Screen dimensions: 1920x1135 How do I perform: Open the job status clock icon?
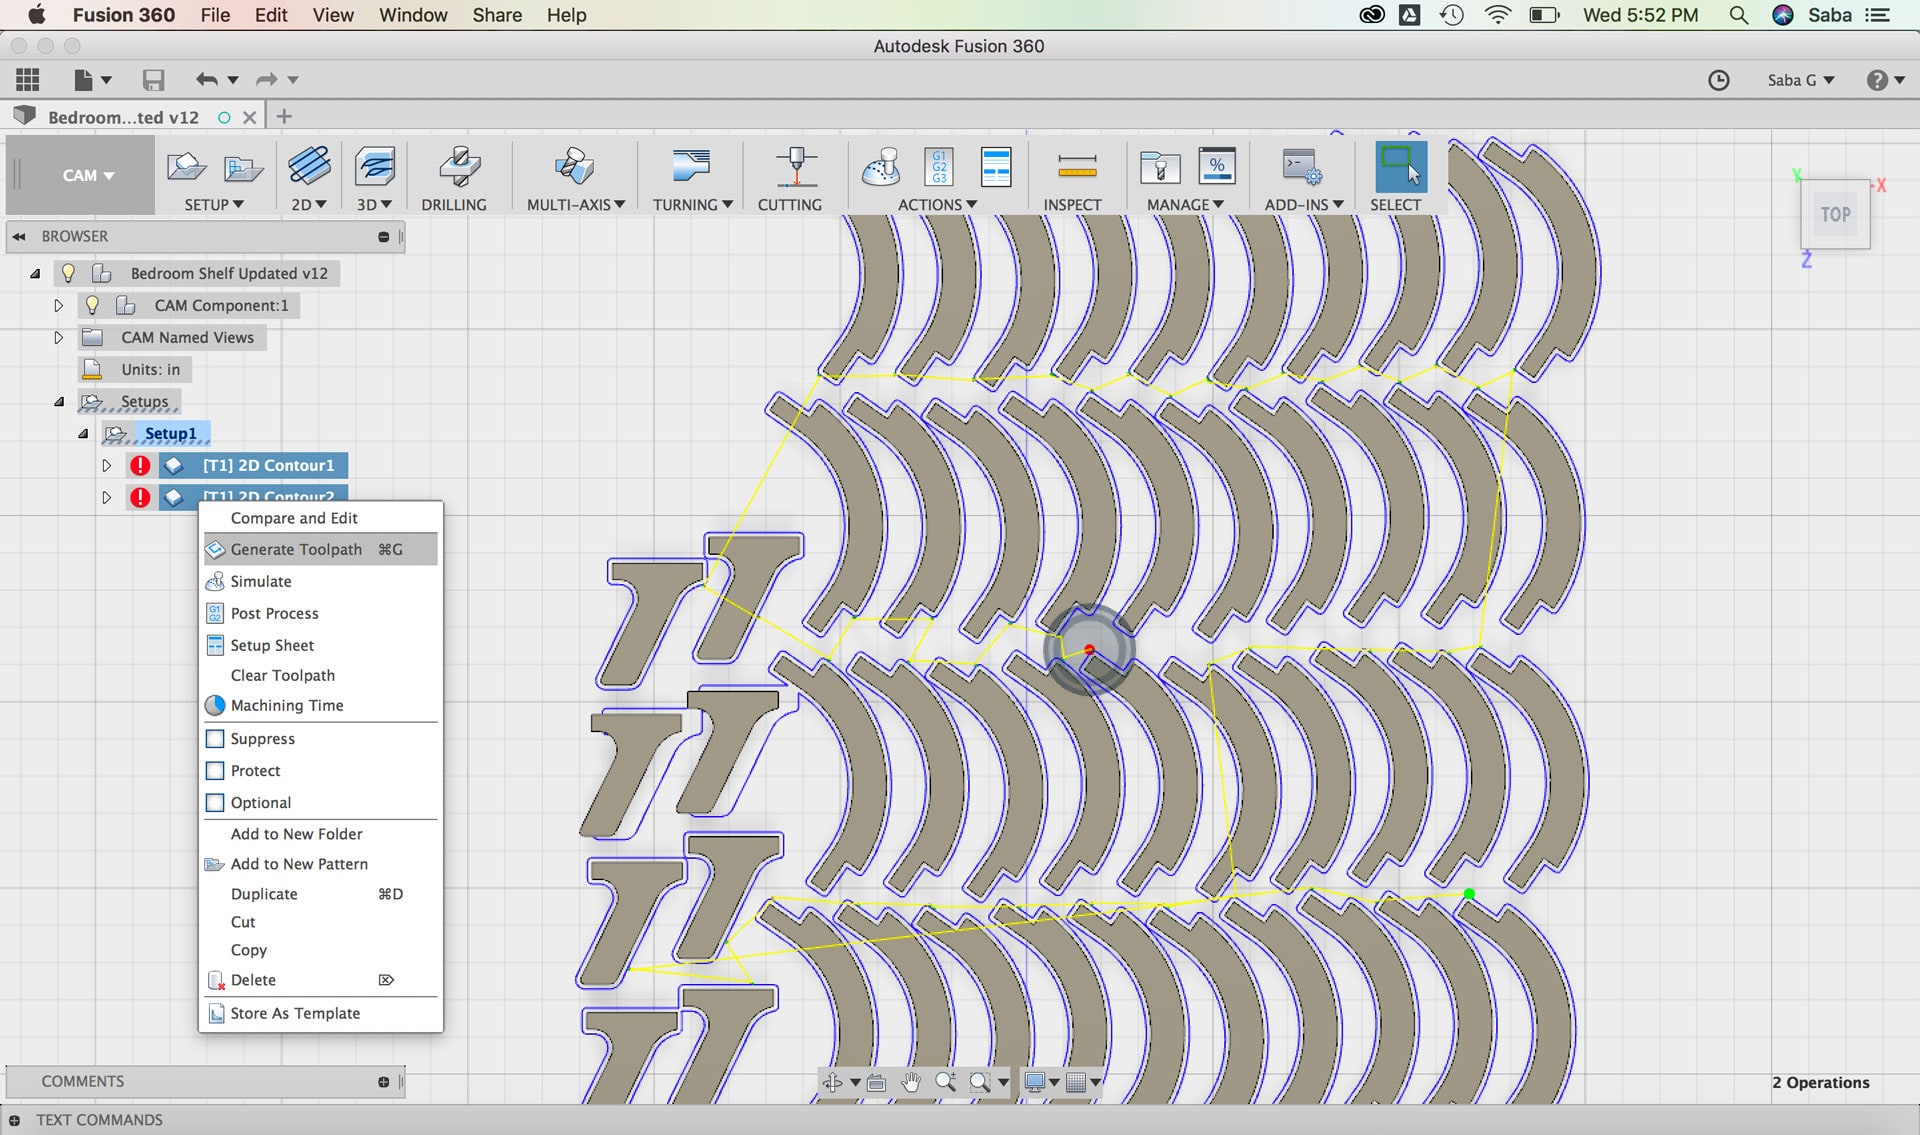click(1718, 80)
